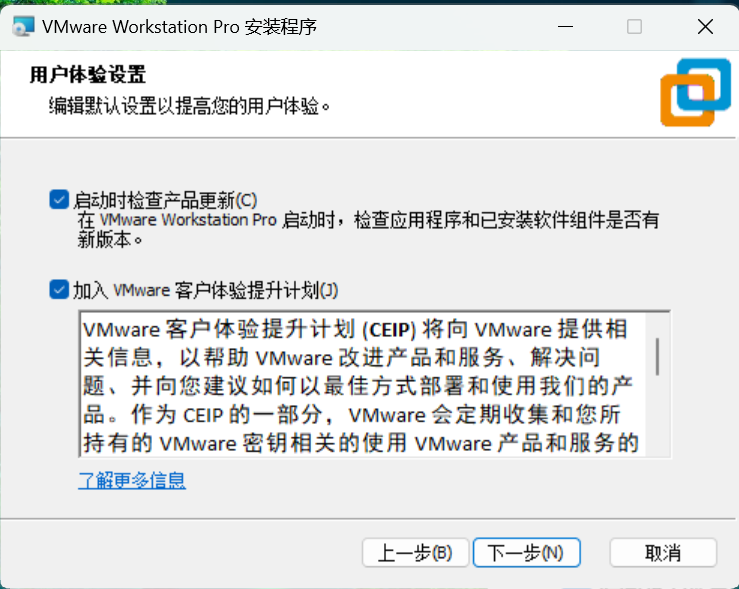Click the VMware installer icon in title bar
Image resolution: width=739 pixels, height=589 pixels.
[23, 26]
